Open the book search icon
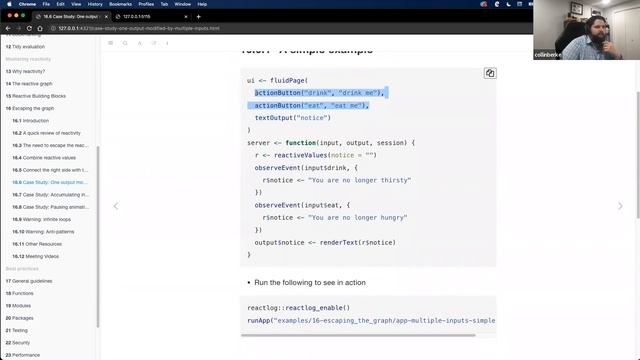The height and width of the screenshot is (360, 640). click(125, 43)
